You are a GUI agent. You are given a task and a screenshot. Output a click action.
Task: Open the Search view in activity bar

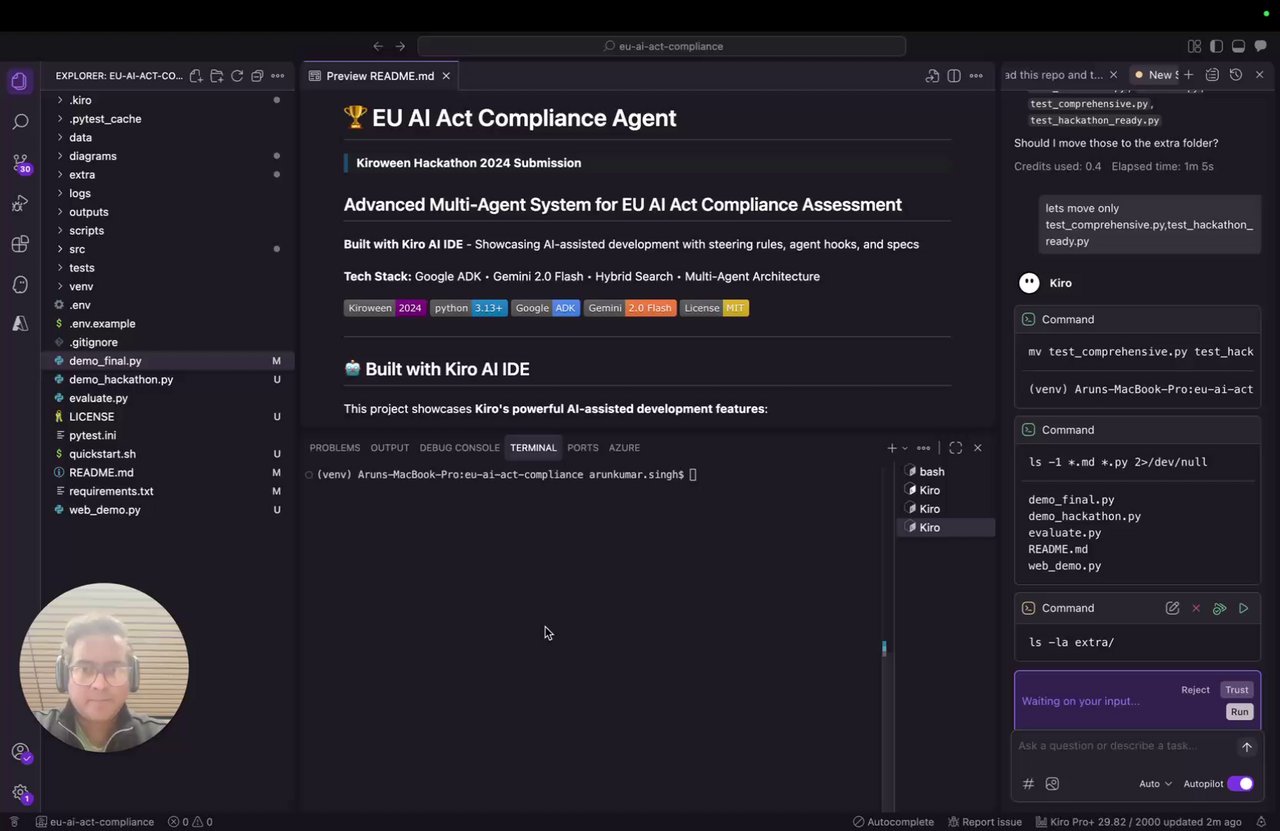coord(20,122)
